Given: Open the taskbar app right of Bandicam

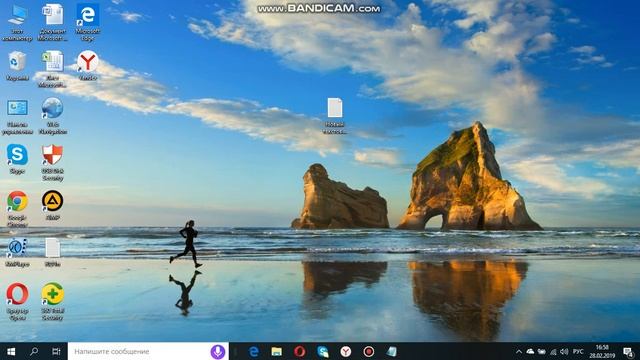Looking at the screenshot, I should click(x=392, y=351).
